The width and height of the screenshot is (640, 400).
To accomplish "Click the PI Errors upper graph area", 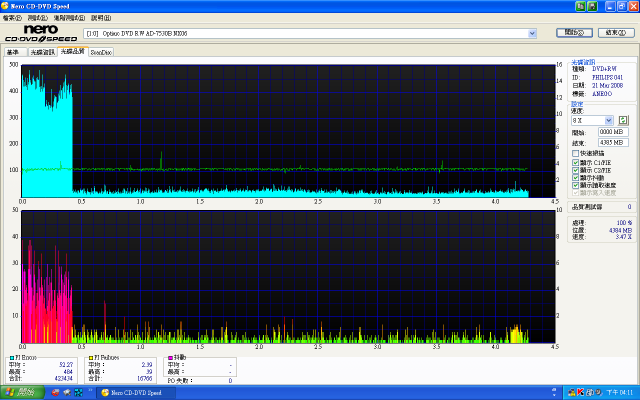I will click(288, 131).
